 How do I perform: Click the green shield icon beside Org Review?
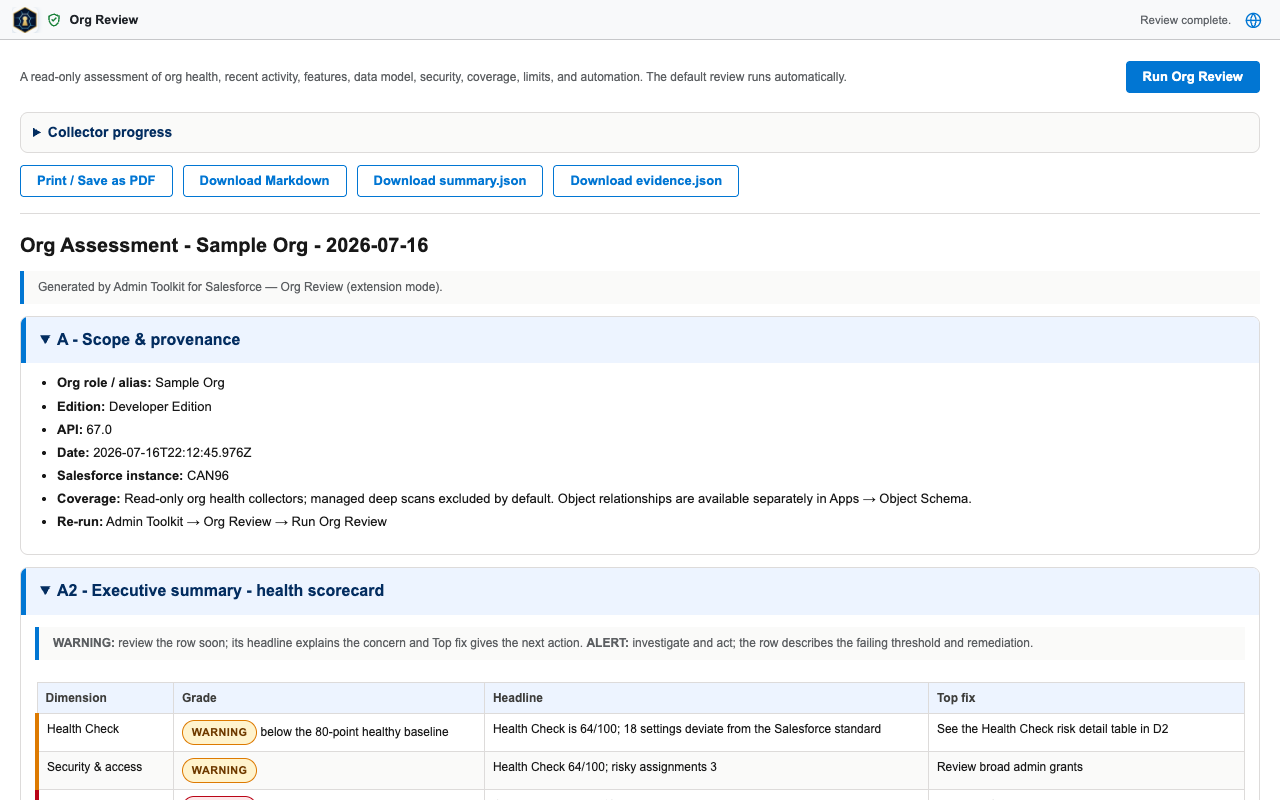point(54,20)
